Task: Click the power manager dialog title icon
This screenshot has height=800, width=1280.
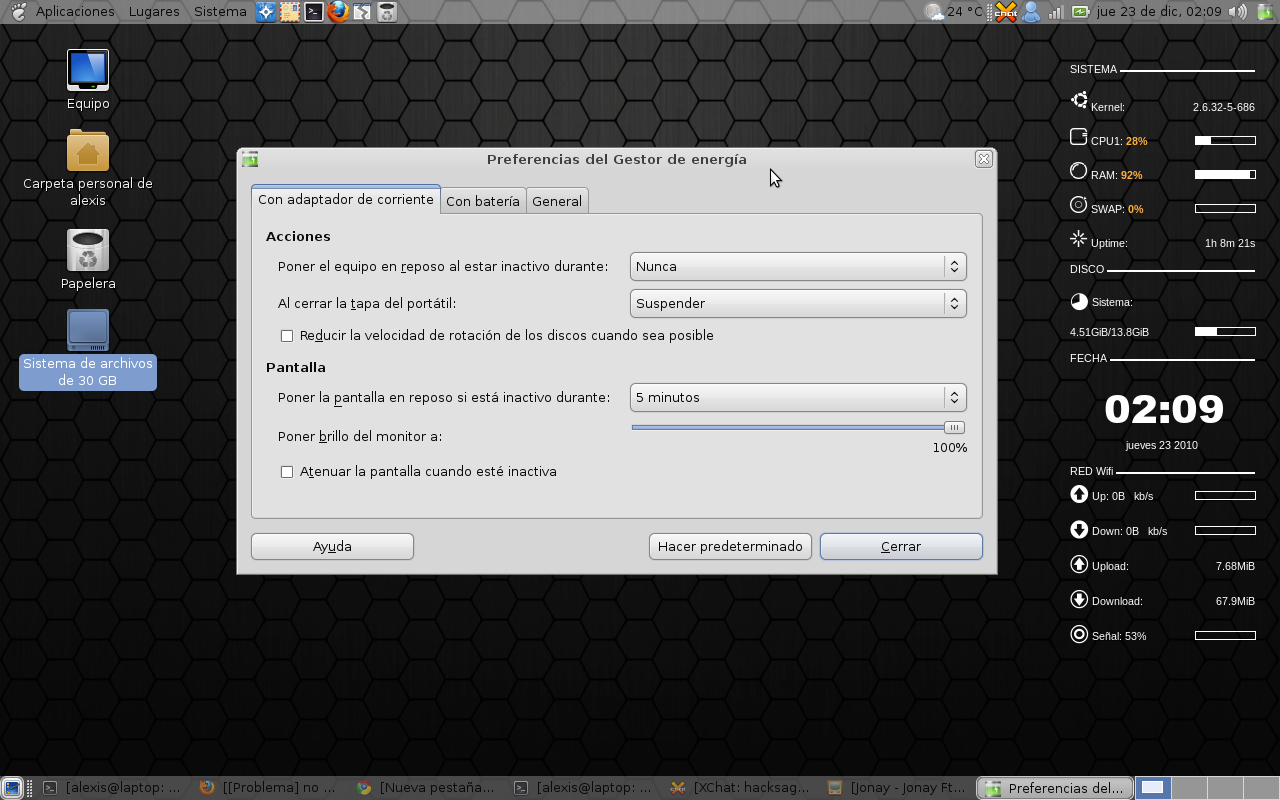Action: click(x=250, y=159)
